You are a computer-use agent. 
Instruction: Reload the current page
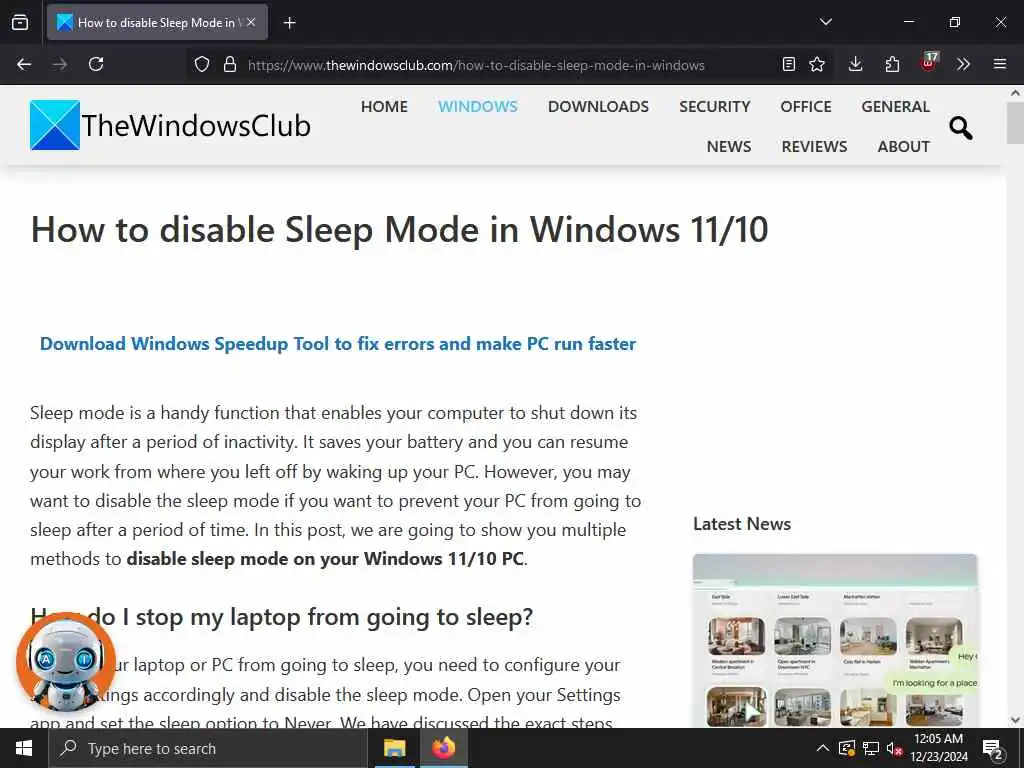coord(96,64)
